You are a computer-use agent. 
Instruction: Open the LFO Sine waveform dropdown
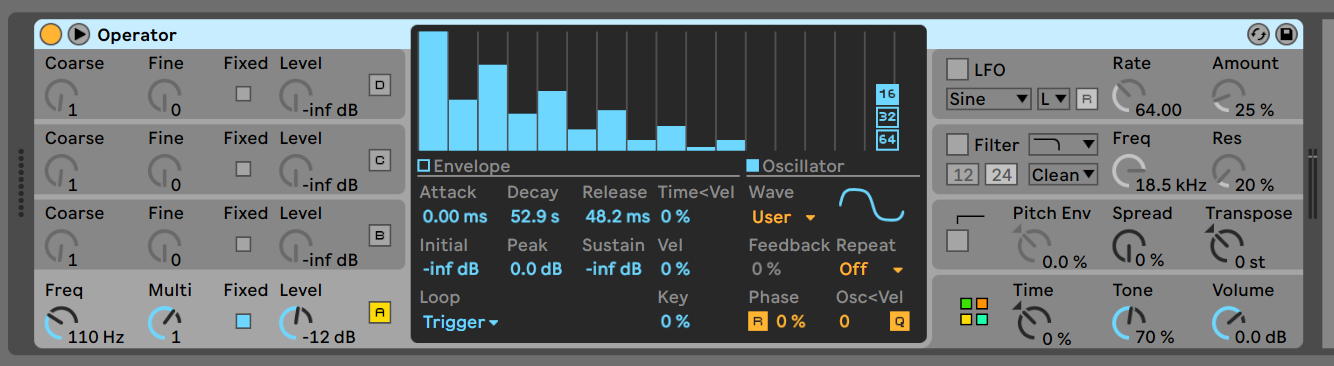988,99
